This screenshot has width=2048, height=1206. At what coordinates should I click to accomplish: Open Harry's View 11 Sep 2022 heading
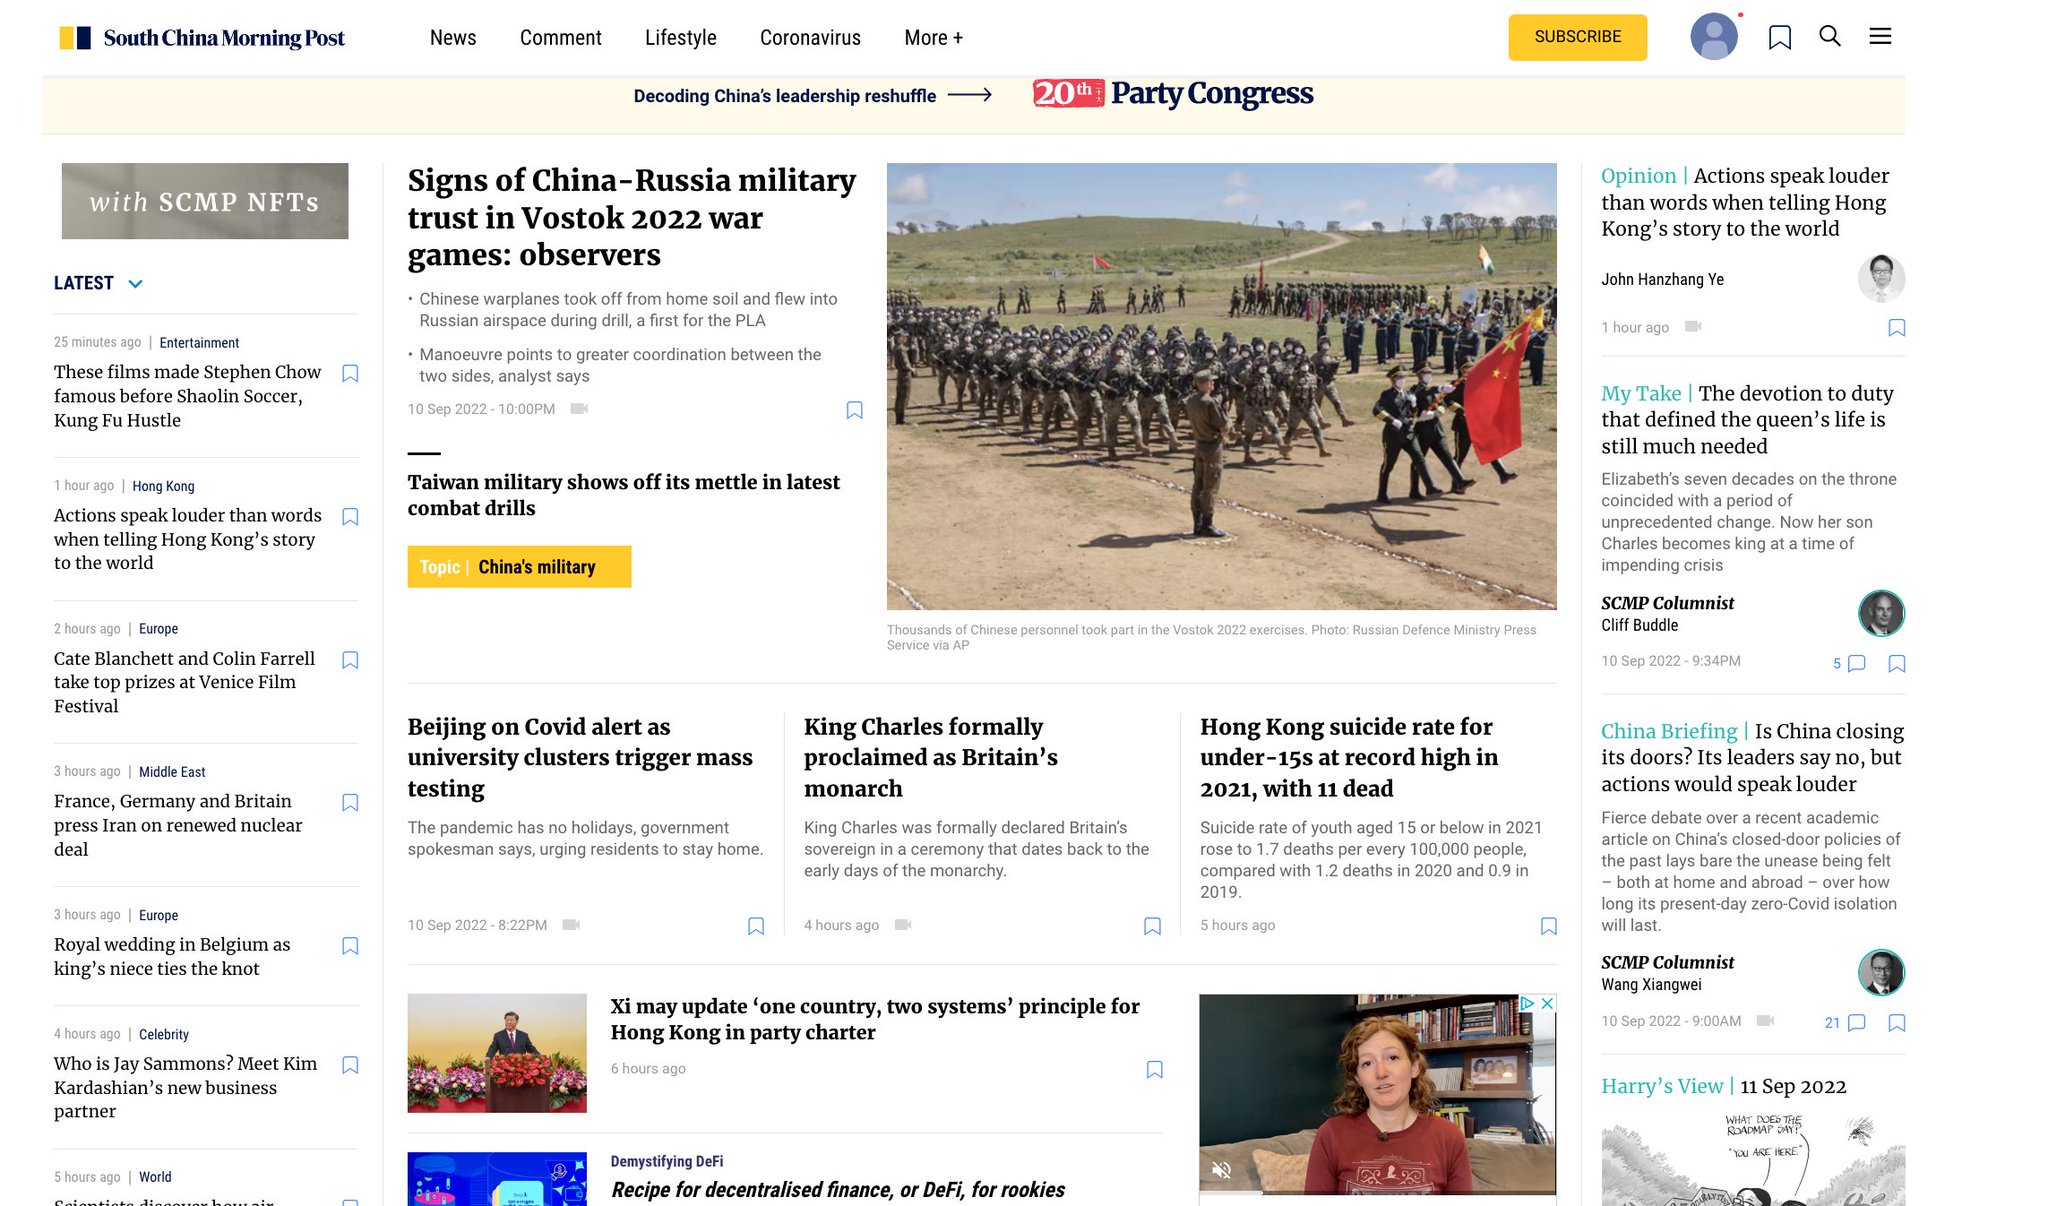point(1724,1086)
